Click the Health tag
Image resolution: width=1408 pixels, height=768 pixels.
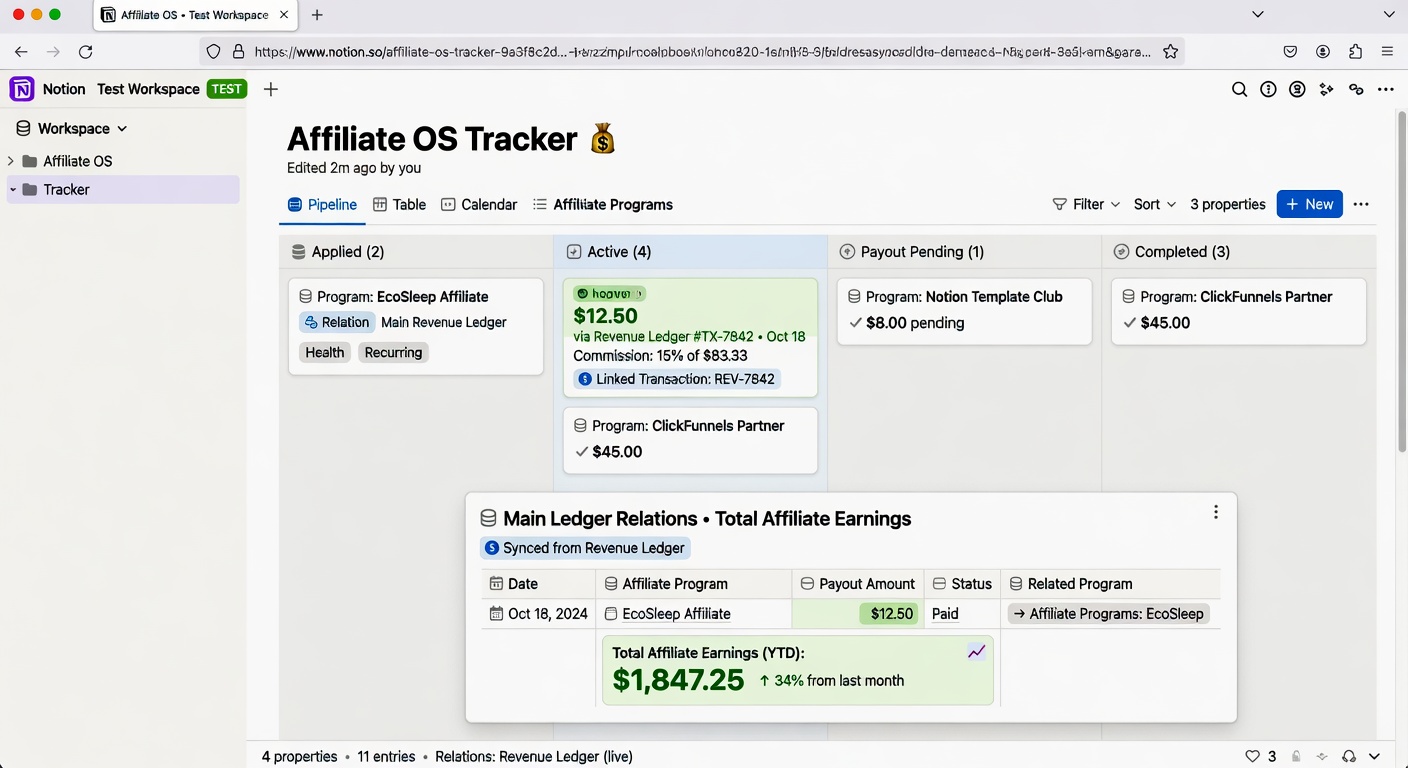click(x=325, y=352)
